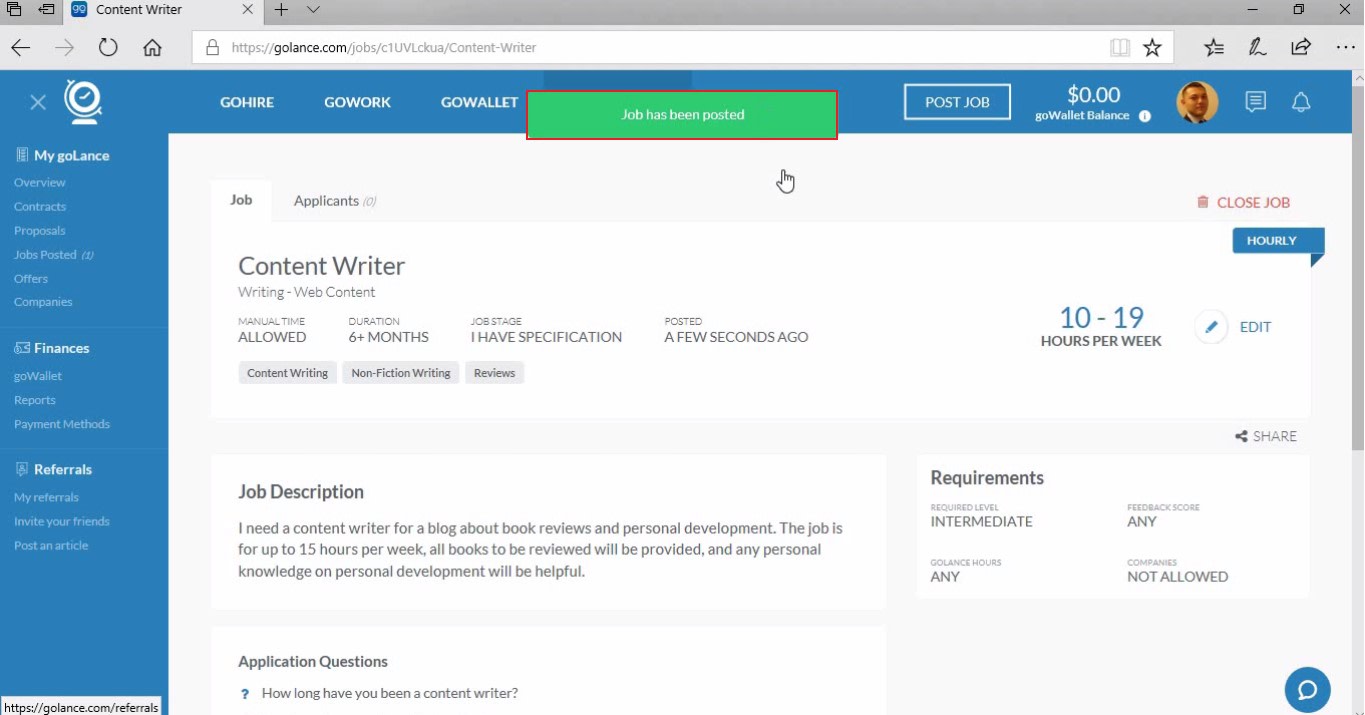This screenshot has width=1365, height=715.
Task: Open the support chat bubble
Action: [1307, 689]
